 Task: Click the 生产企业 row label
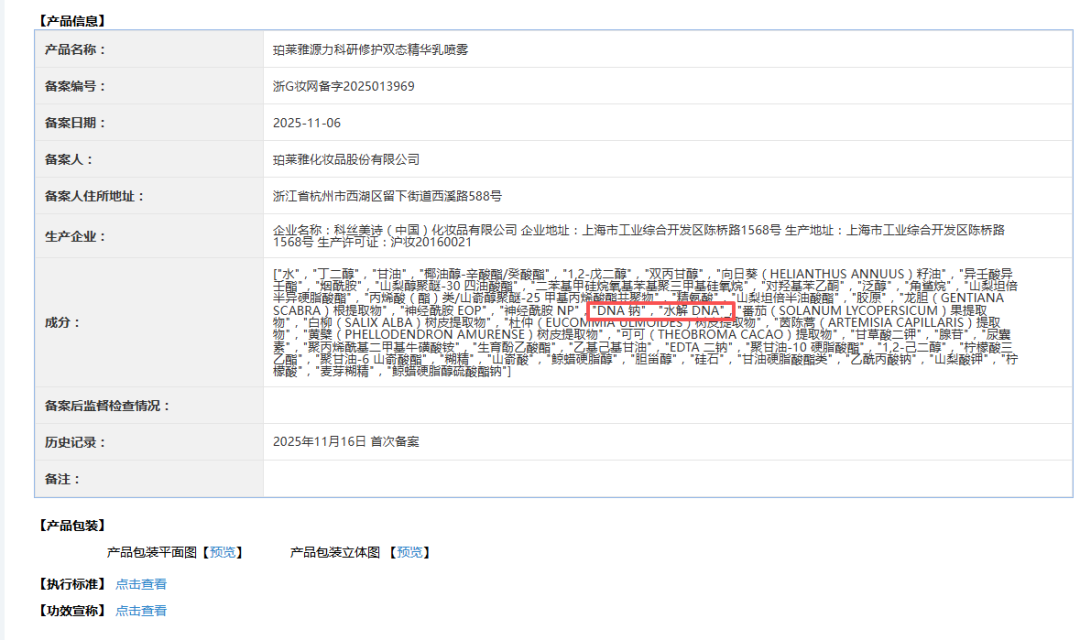75,237
